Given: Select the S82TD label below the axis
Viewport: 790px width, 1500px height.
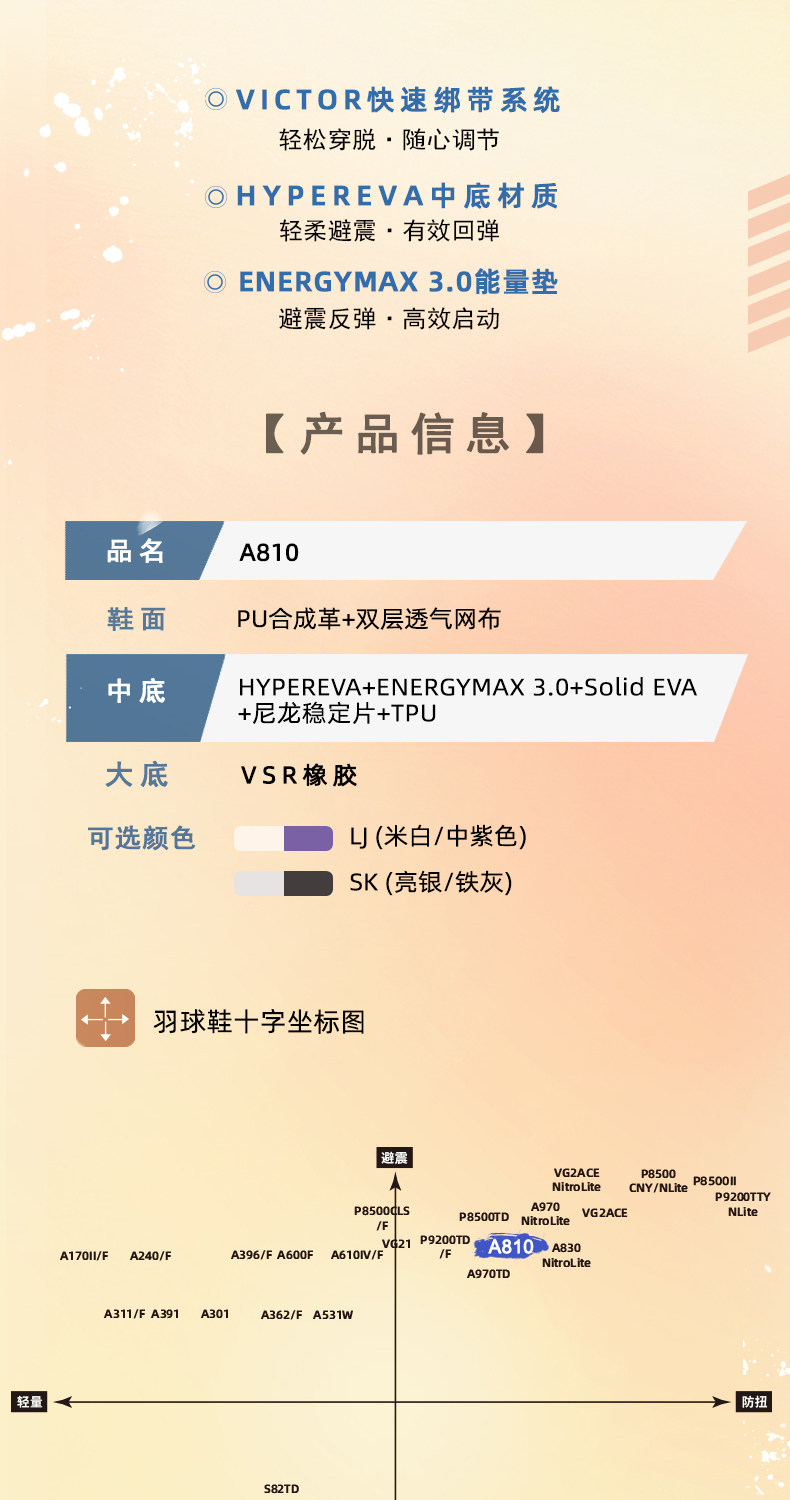Looking at the screenshot, I should tap(281, 1489).
